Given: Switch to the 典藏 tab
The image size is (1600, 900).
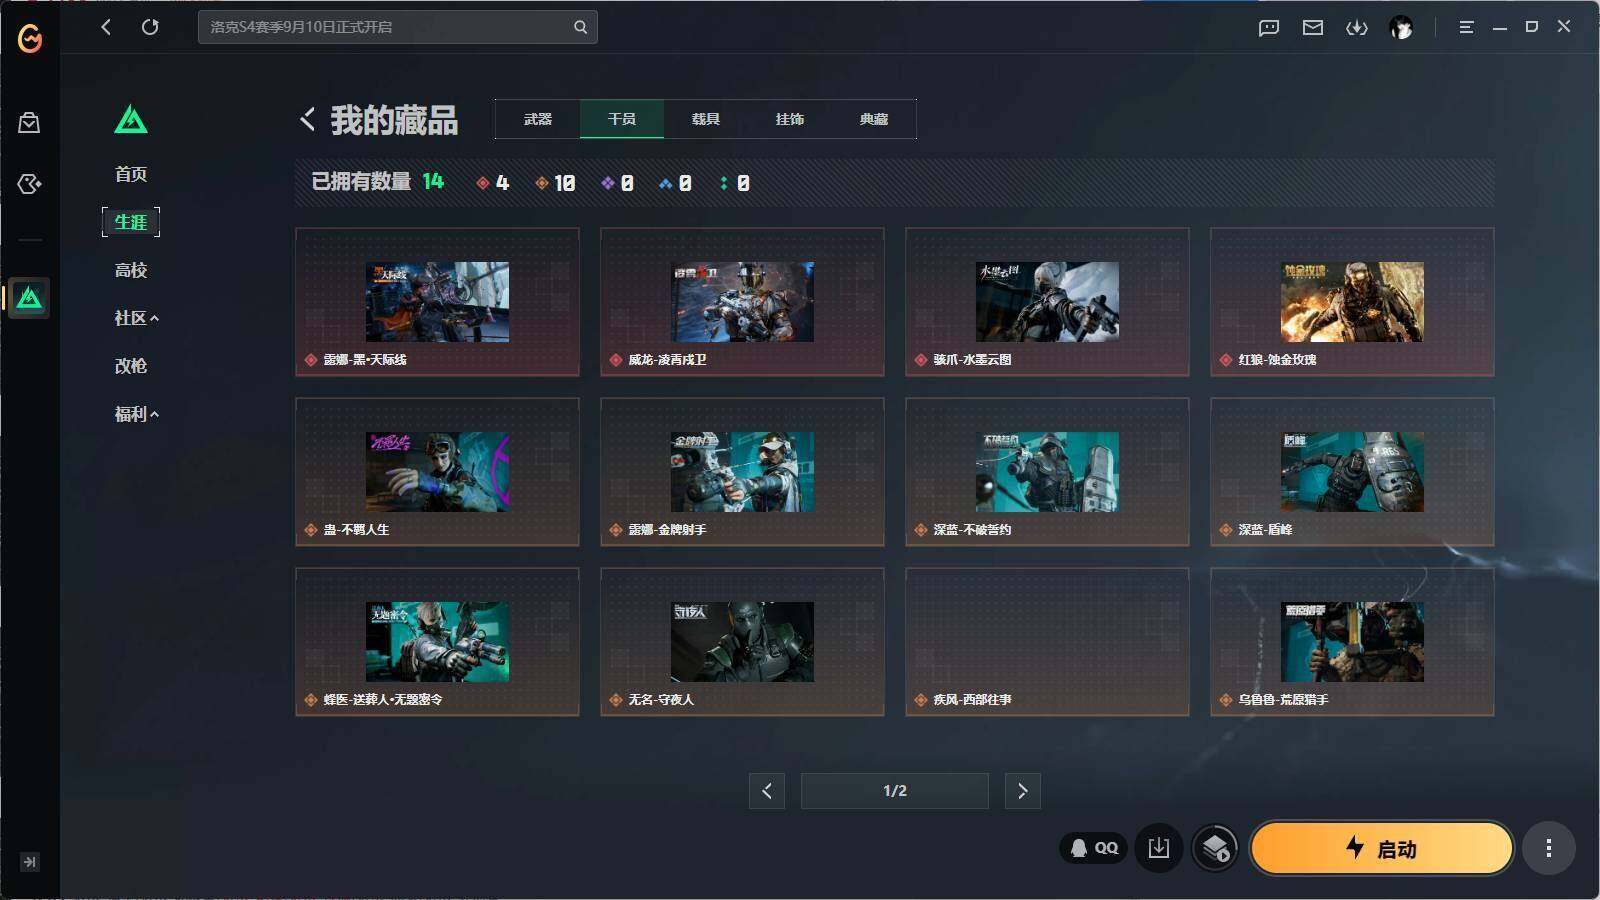Looking at the screenshot, I should click(874, 119).
